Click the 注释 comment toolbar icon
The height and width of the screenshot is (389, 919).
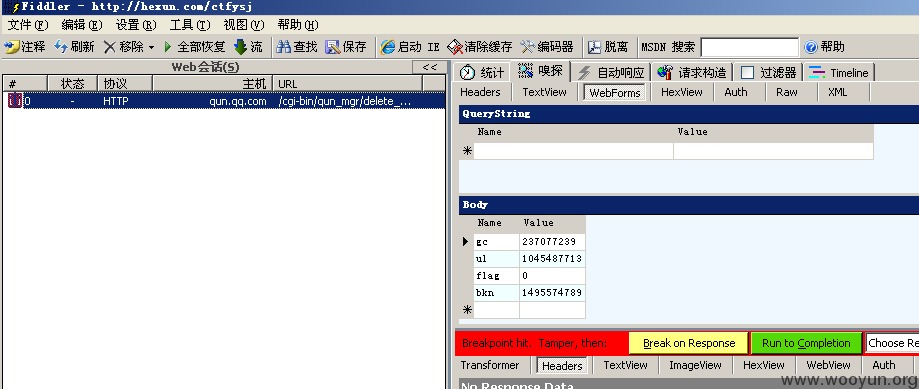tap(12, 47)
